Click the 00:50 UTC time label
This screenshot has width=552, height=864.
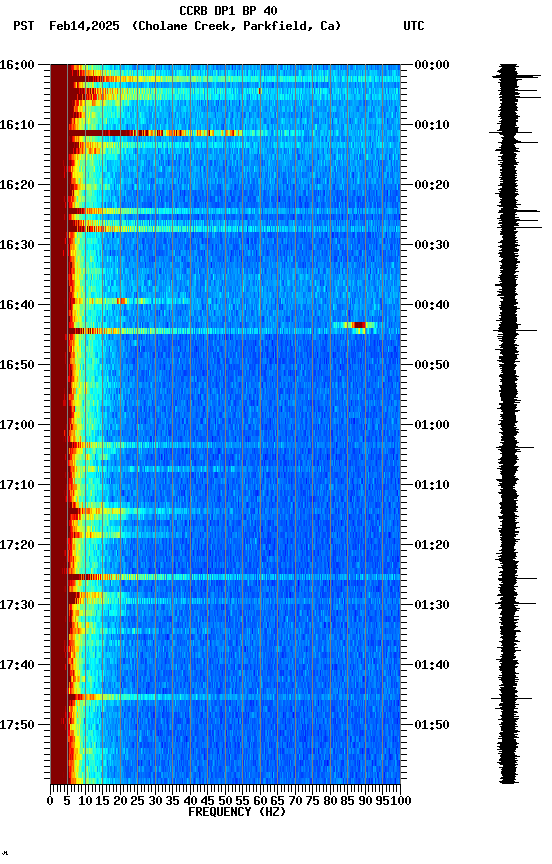click(432, 365)
